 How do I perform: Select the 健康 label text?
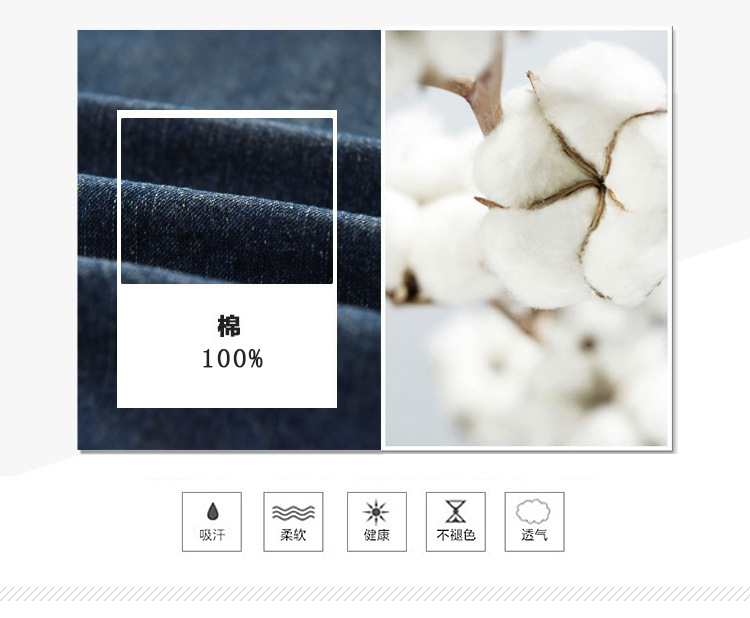click(x=376, y=535)
